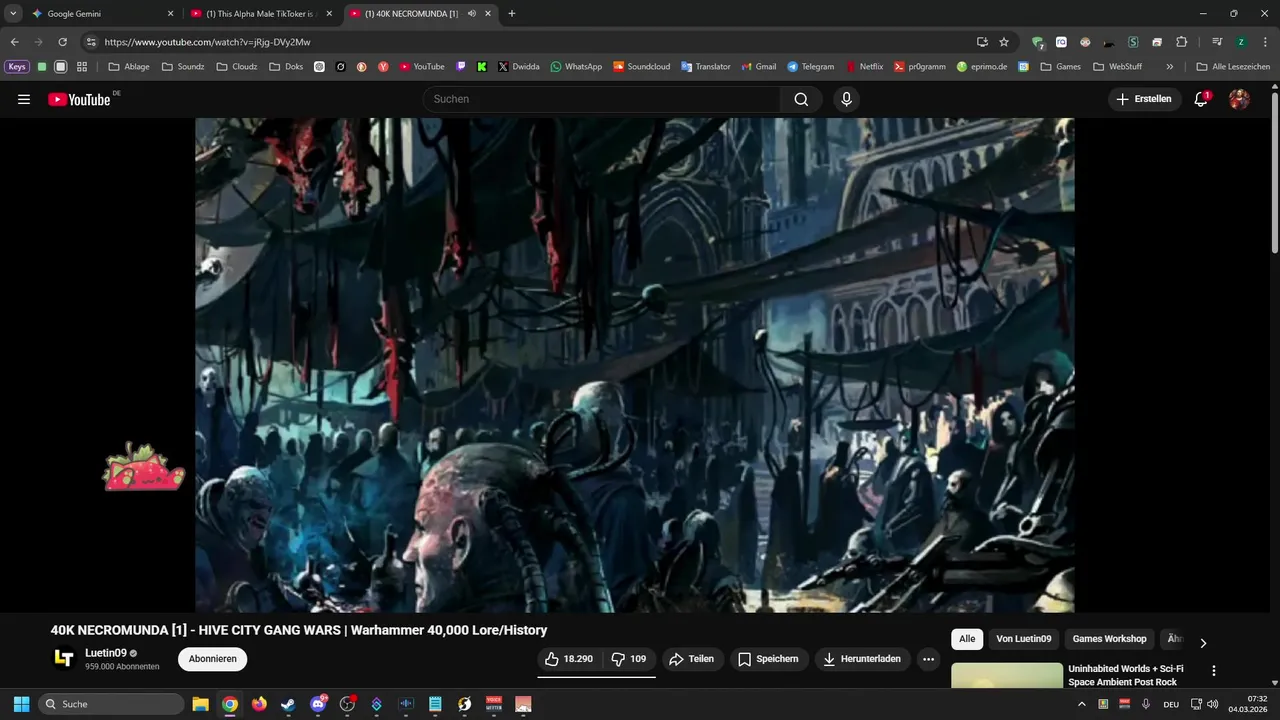Open the Netflix bookmark
The image size is (1280, 720).
[864, 67]
